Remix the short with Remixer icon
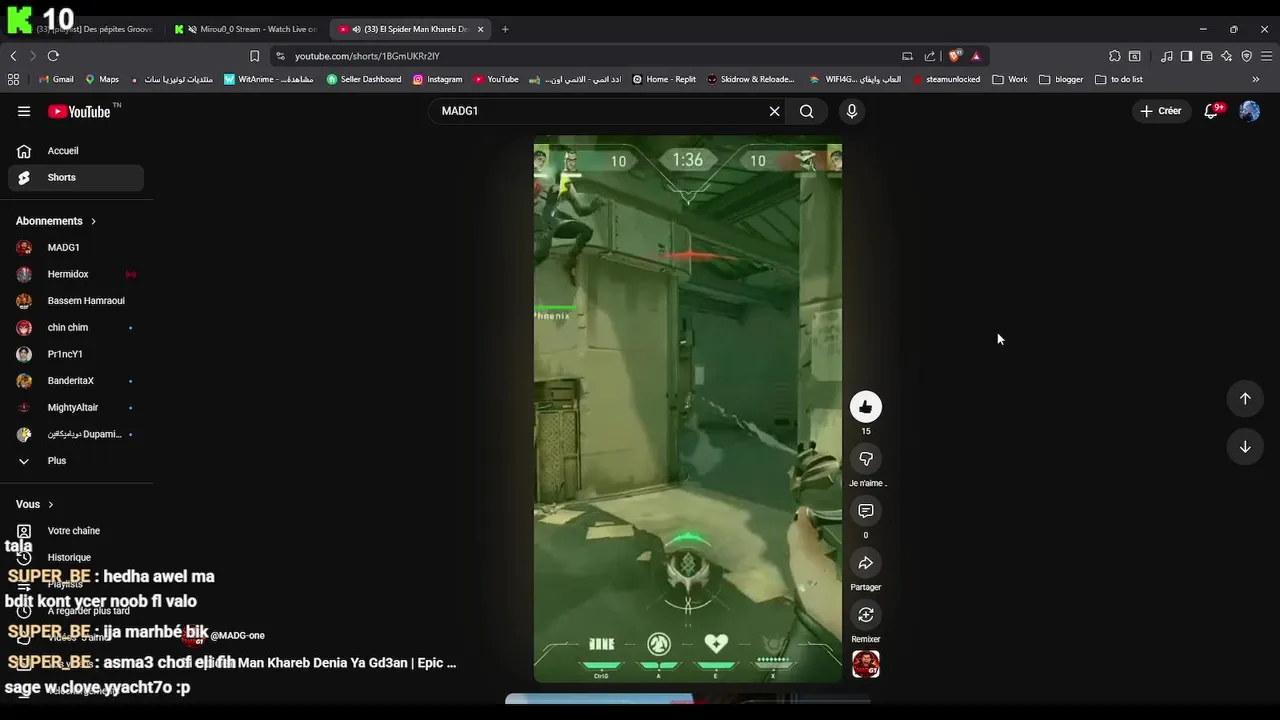 (866, 615)
